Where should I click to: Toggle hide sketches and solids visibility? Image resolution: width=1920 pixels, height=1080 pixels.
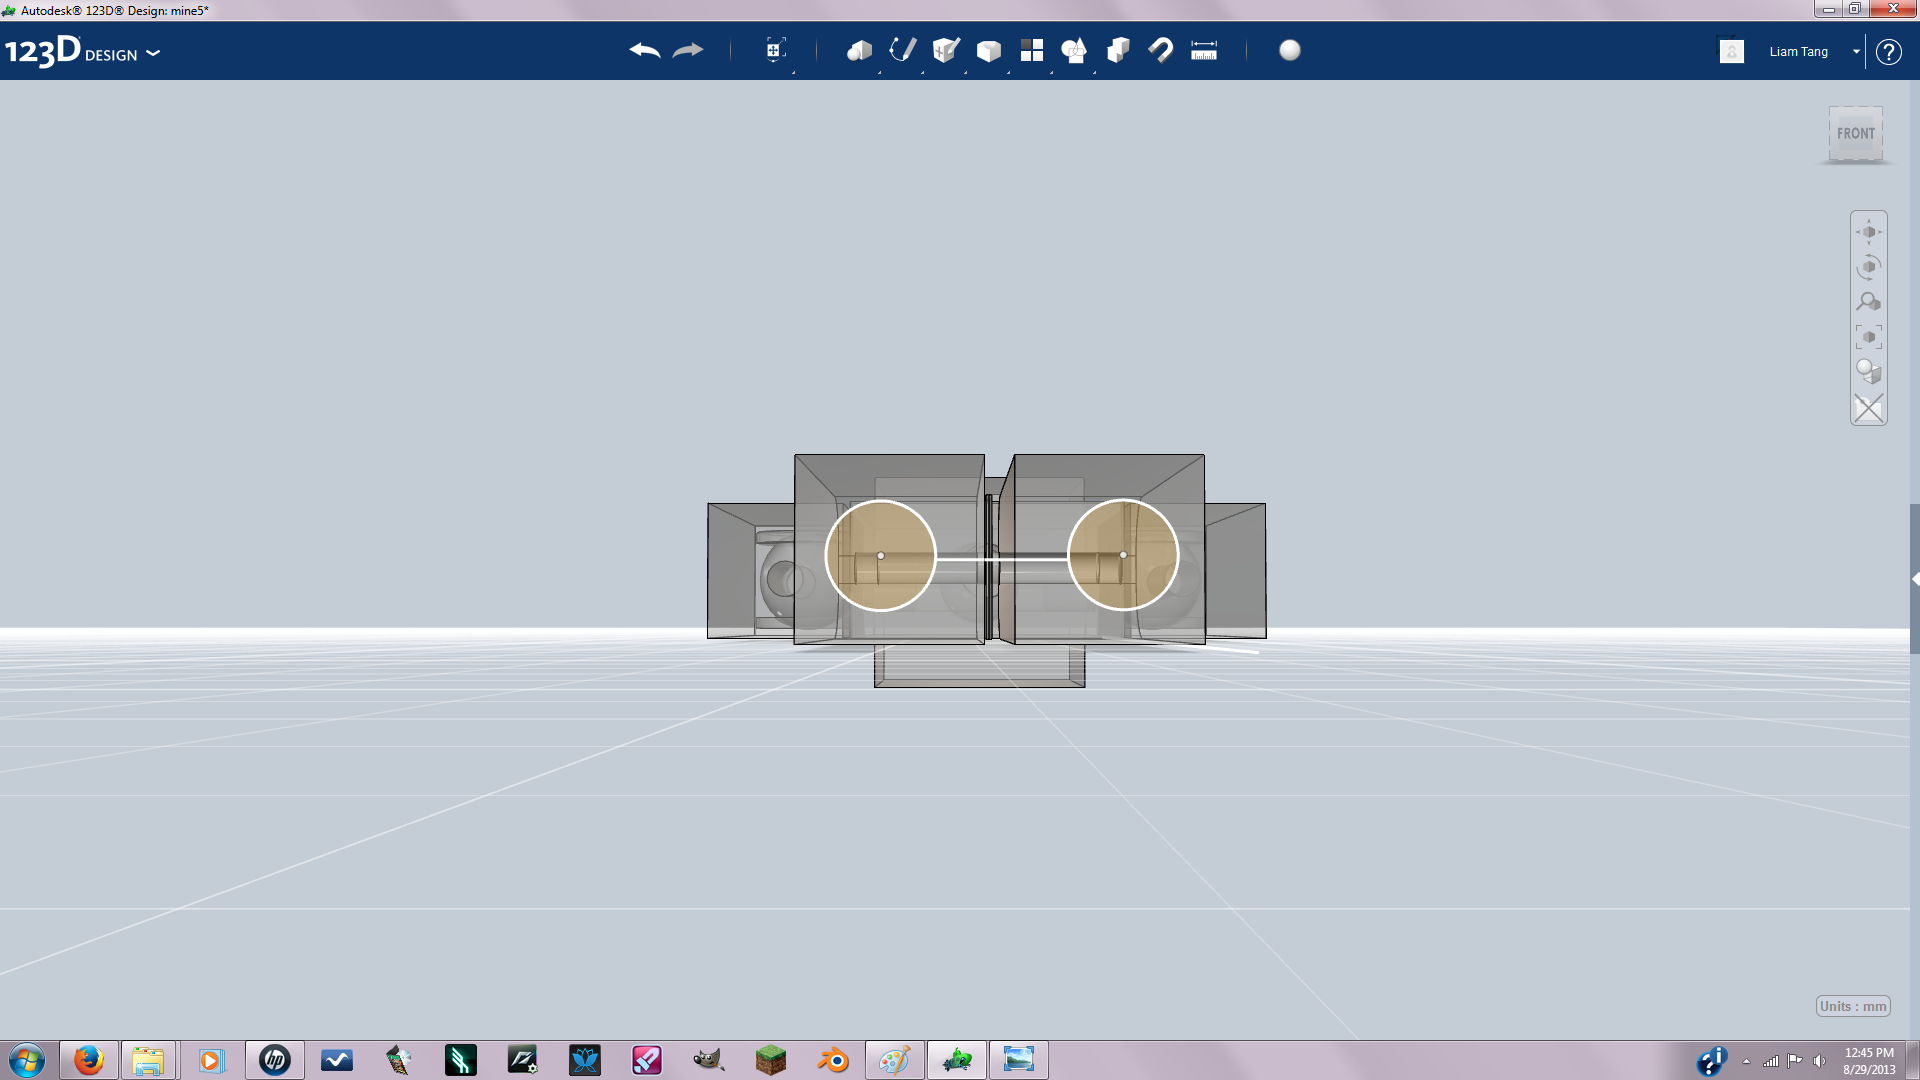coord(1869,408)
